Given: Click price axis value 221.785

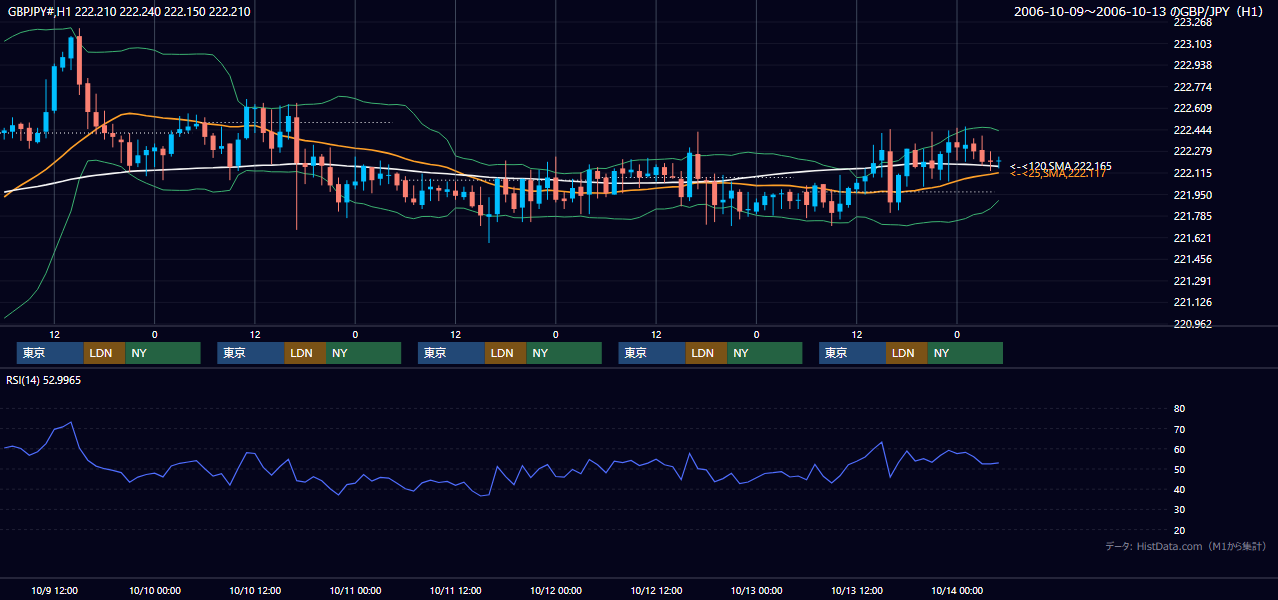Looking at the screenshot, I should 1192,216.
